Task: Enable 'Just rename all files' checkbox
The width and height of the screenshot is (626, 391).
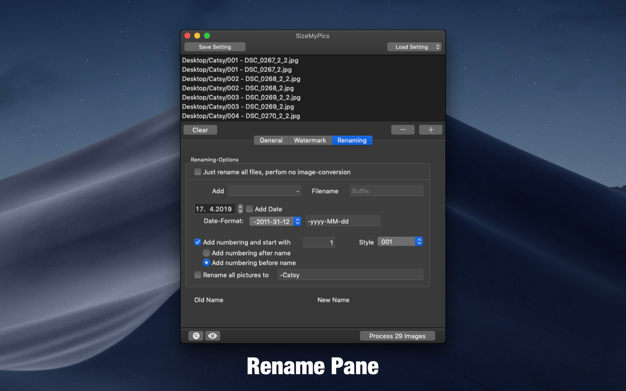Action: click(197, 172)
